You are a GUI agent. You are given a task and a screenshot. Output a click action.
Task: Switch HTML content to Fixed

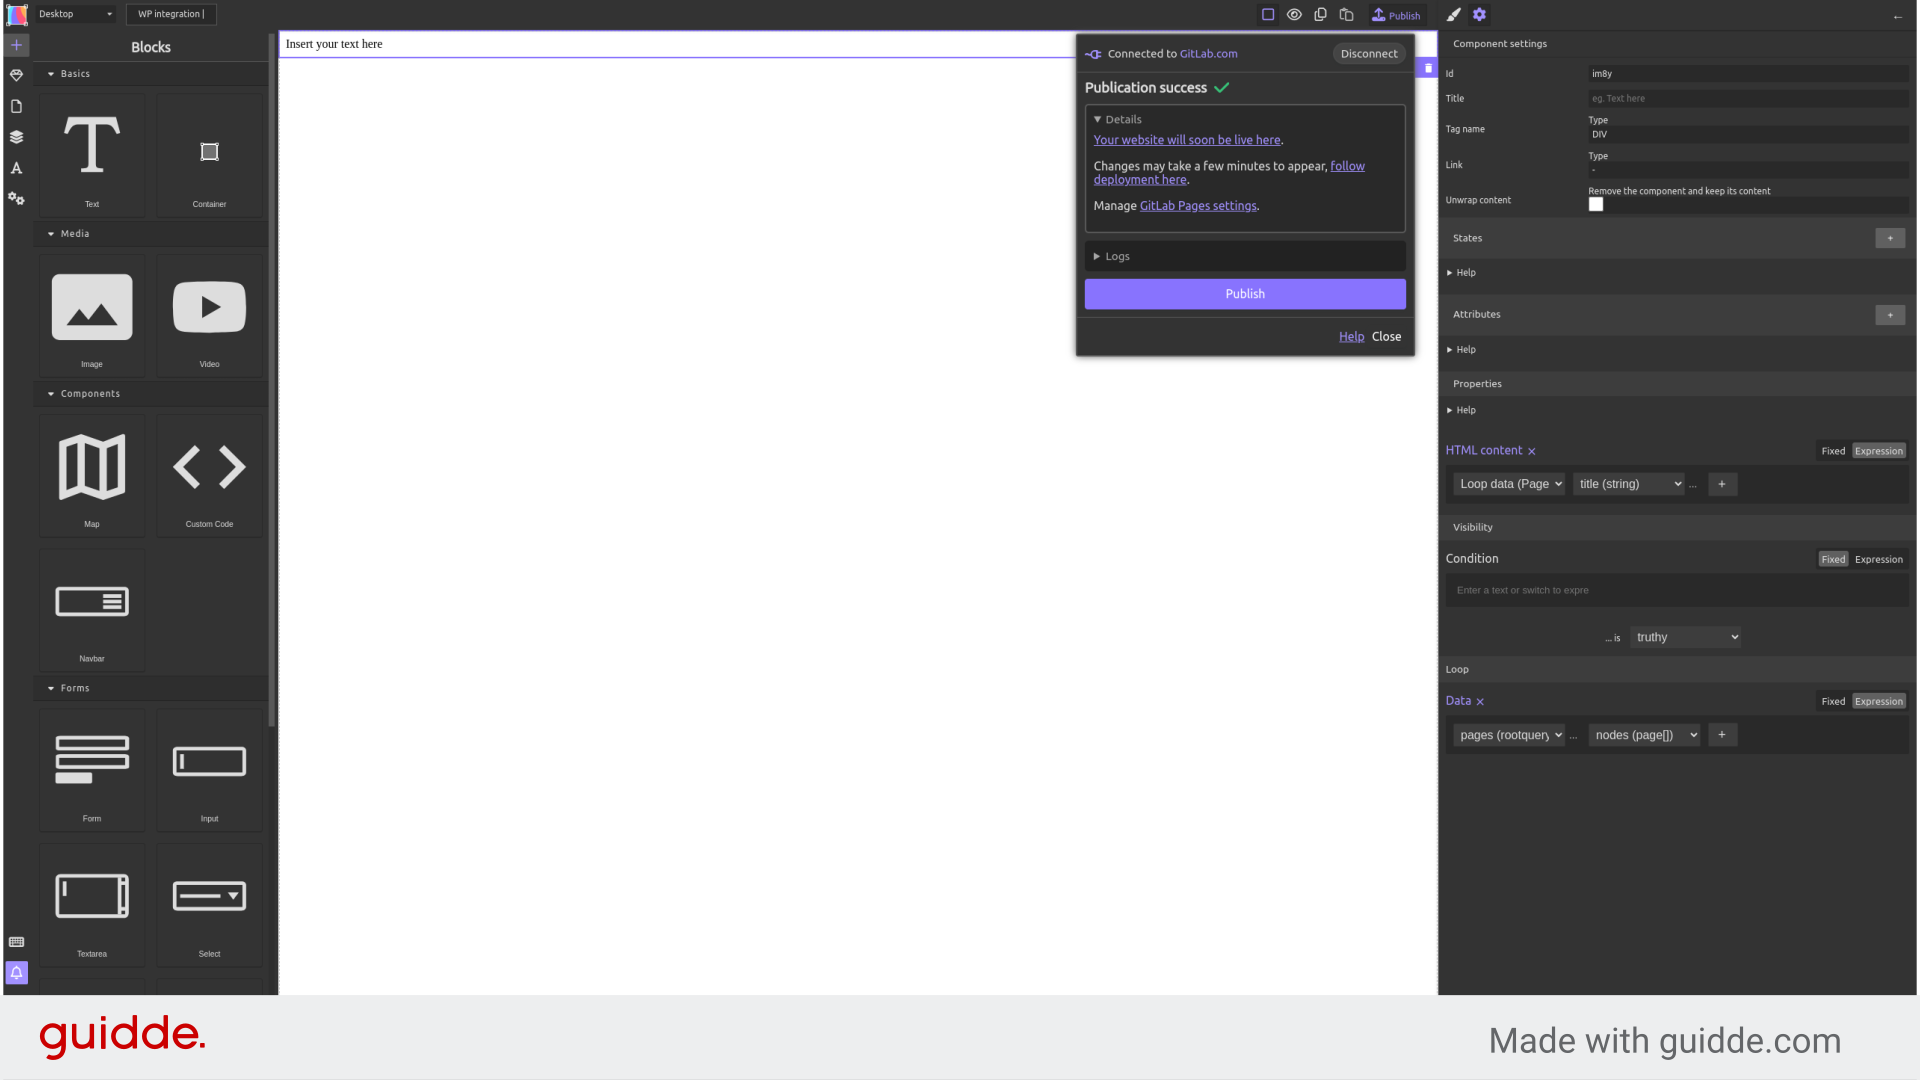tap(1833, 451)
